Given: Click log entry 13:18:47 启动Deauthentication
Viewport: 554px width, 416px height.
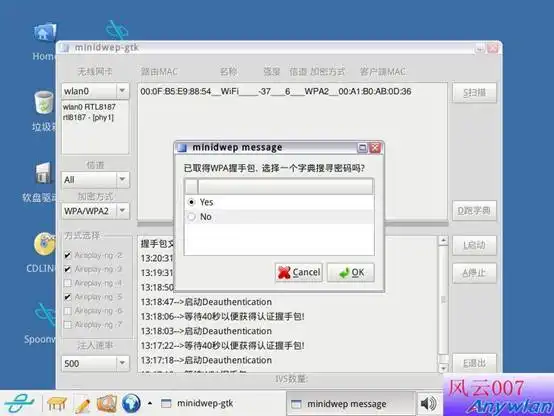Looking at the screenshot, I should 206,302.
